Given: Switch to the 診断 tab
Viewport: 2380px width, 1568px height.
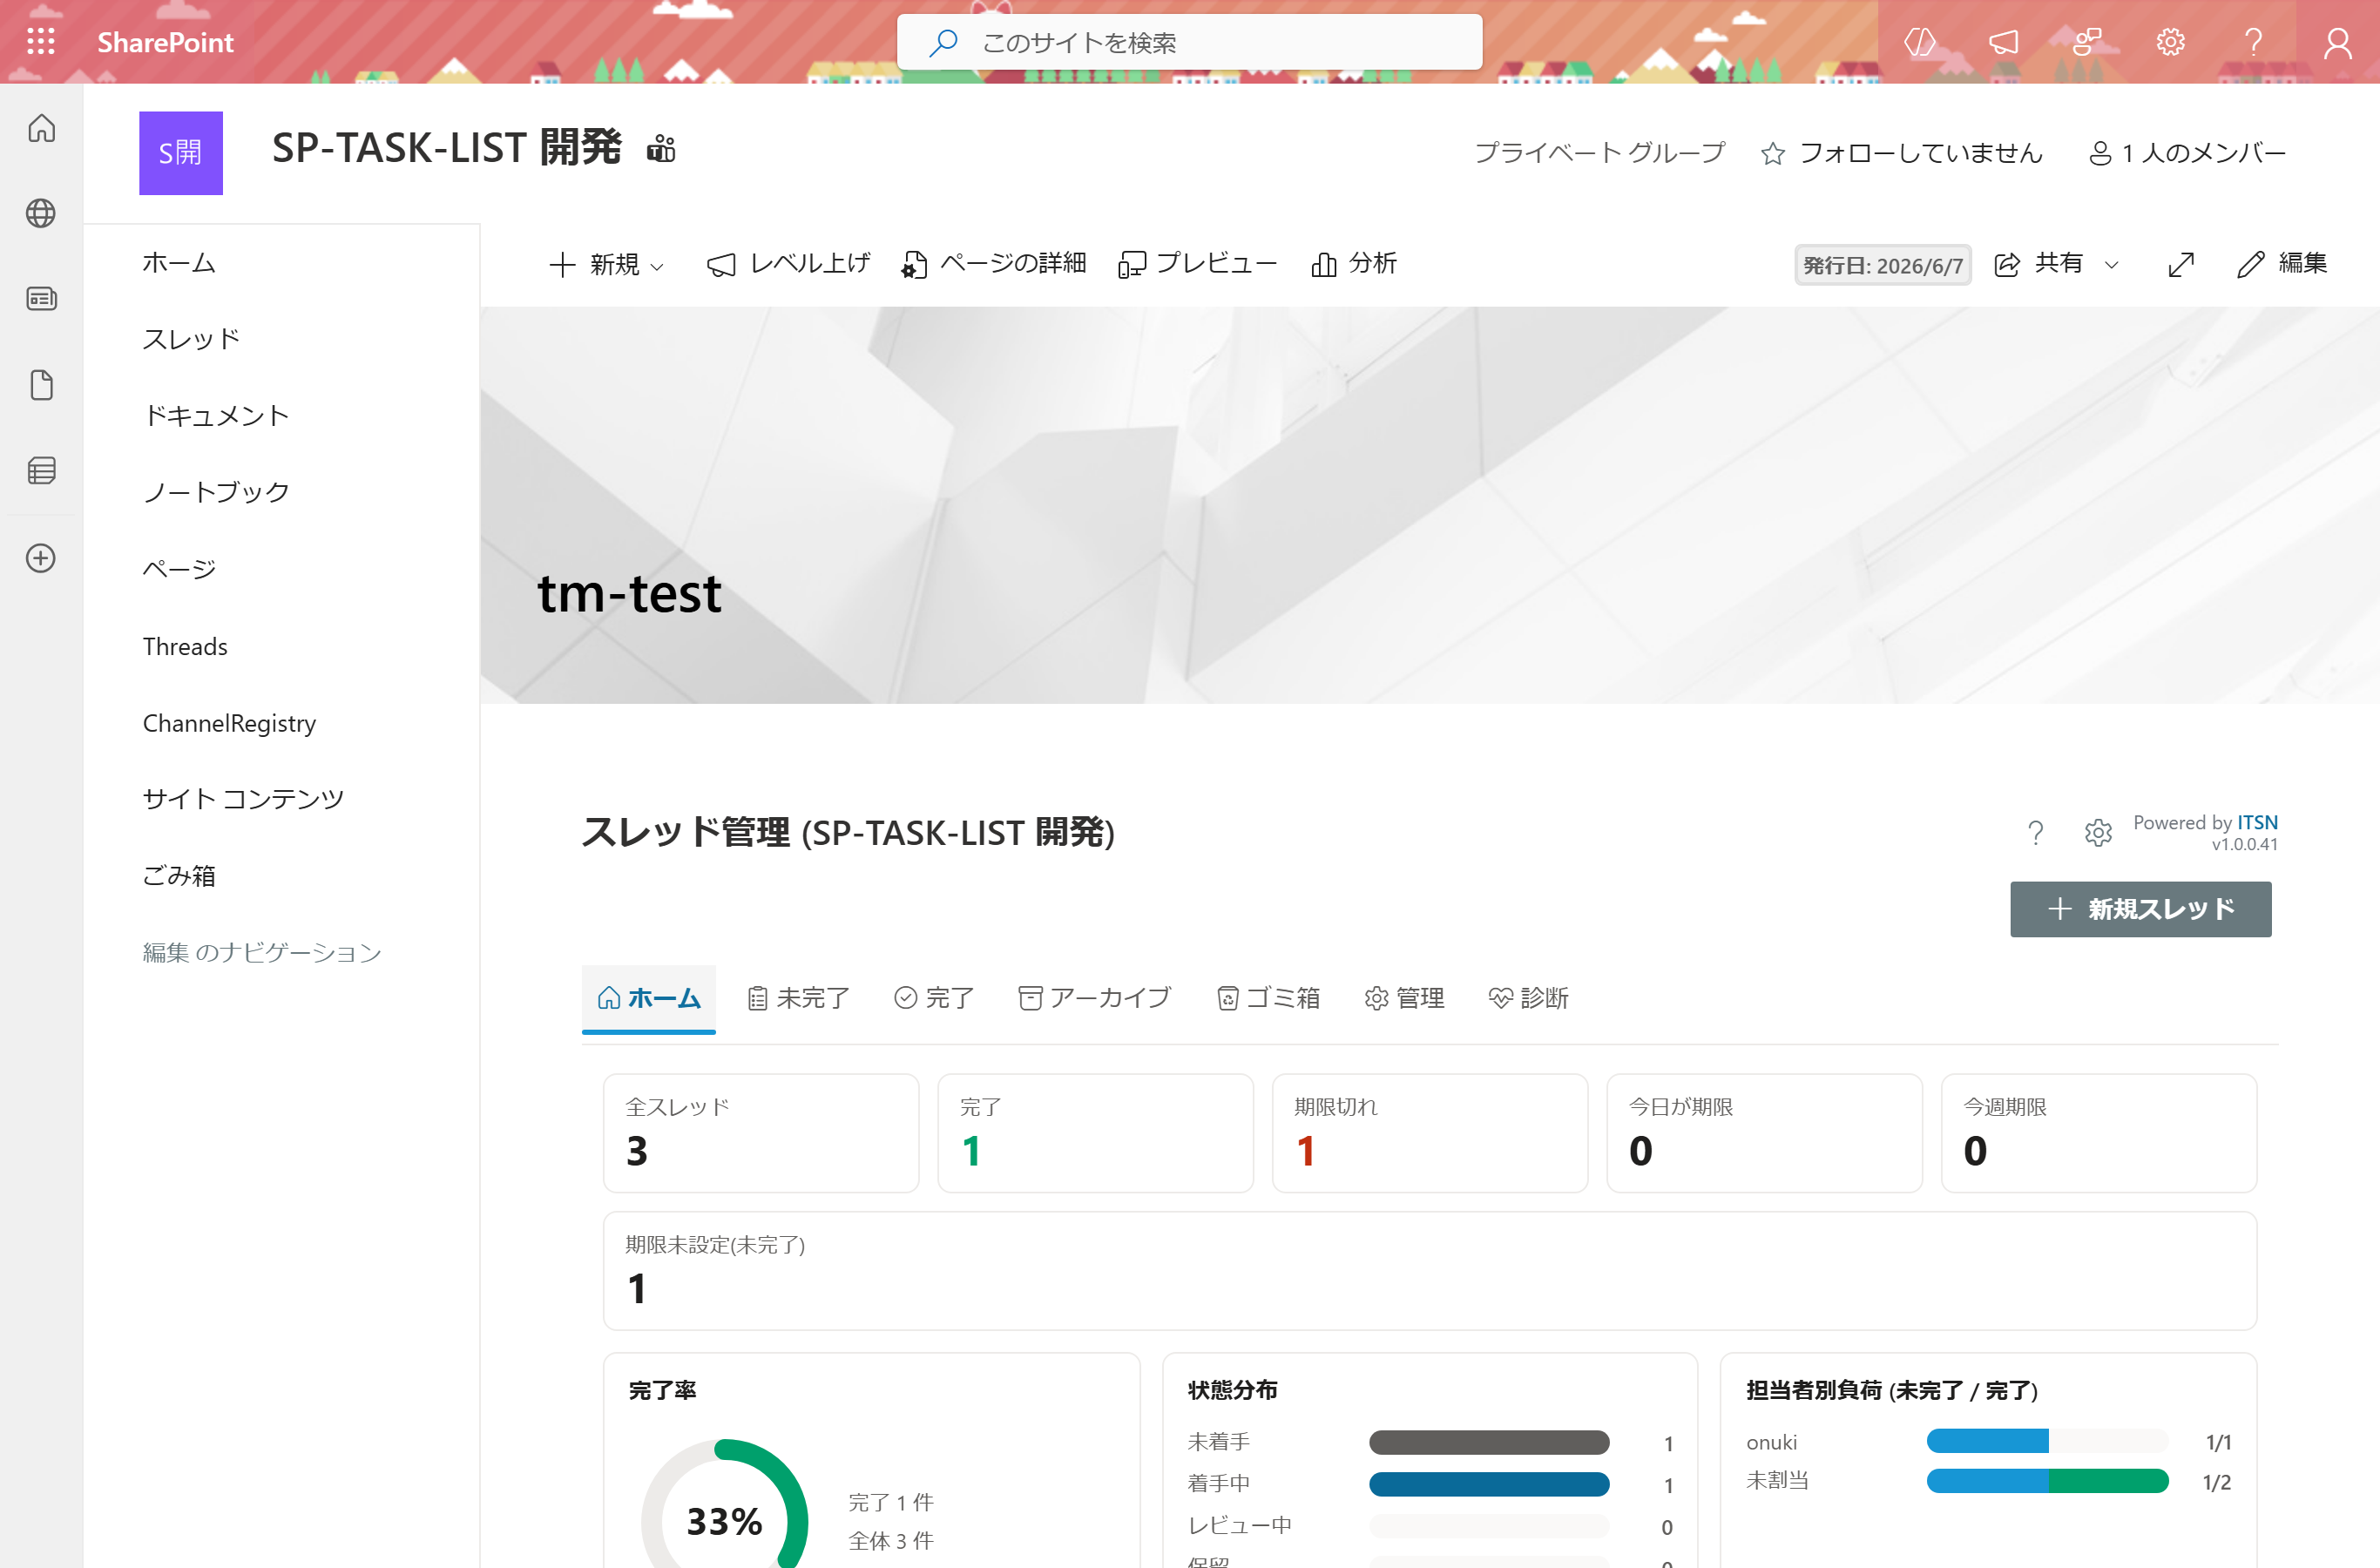Looking at the screenshot, I should pyautogui.click(x=1528, y=998).
